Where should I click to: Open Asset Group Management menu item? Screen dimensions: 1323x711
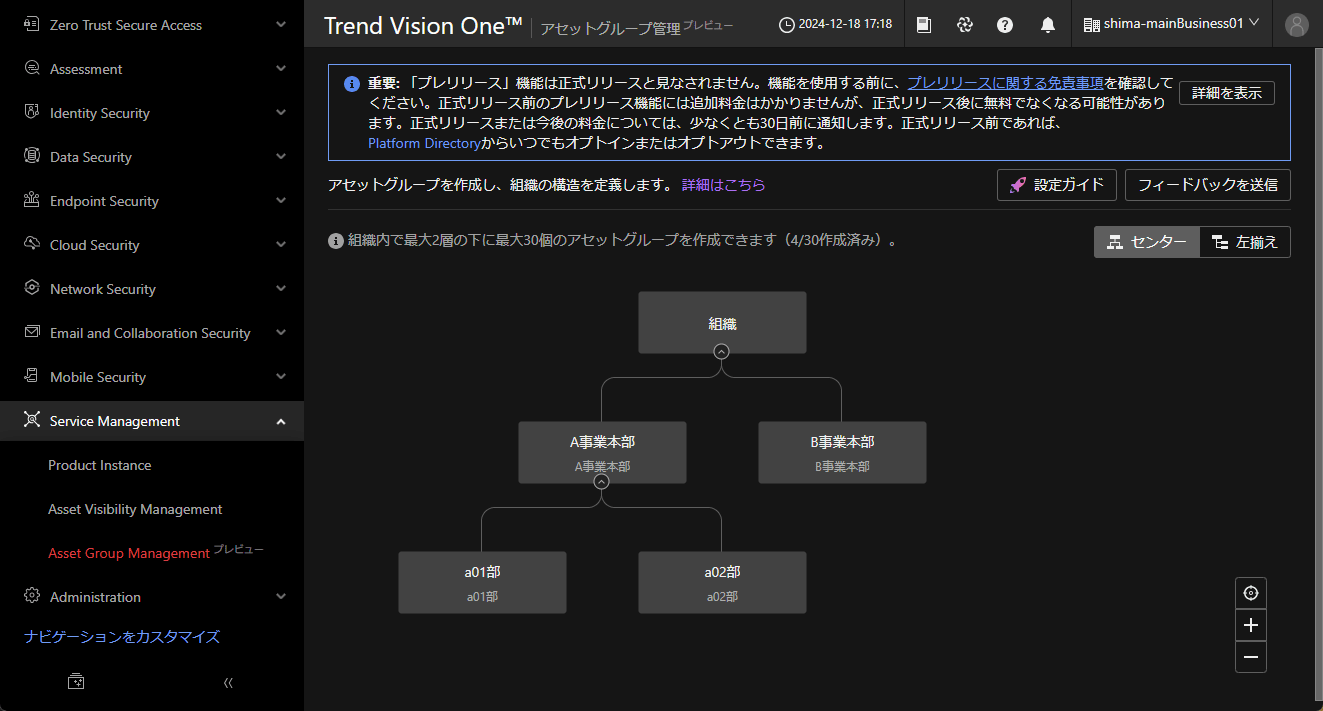(129, 553)
